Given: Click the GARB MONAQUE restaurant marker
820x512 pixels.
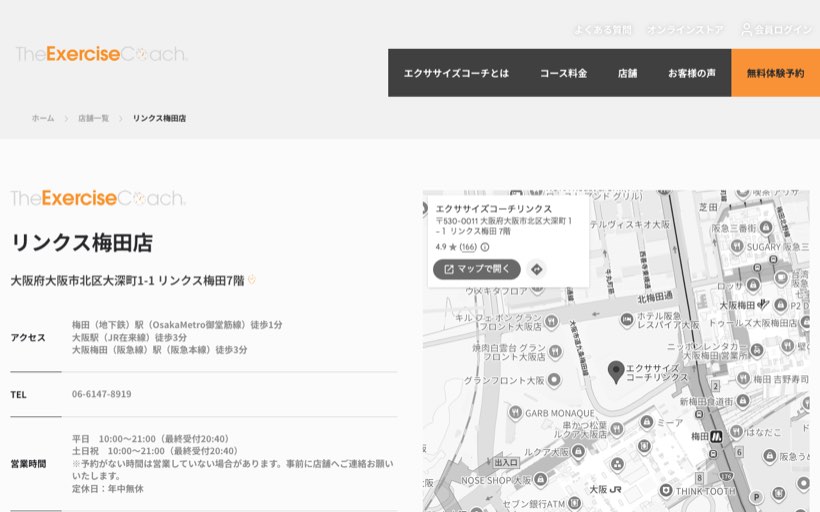Looking at the screenshot, I should point(515,413).
